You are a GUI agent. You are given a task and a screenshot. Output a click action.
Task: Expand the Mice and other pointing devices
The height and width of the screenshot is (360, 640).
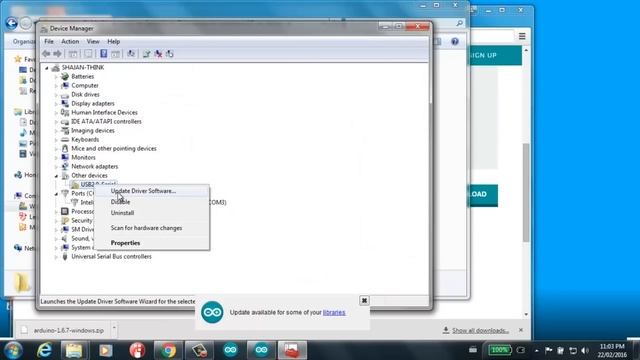pyautogui.click(x=56, y=149)
